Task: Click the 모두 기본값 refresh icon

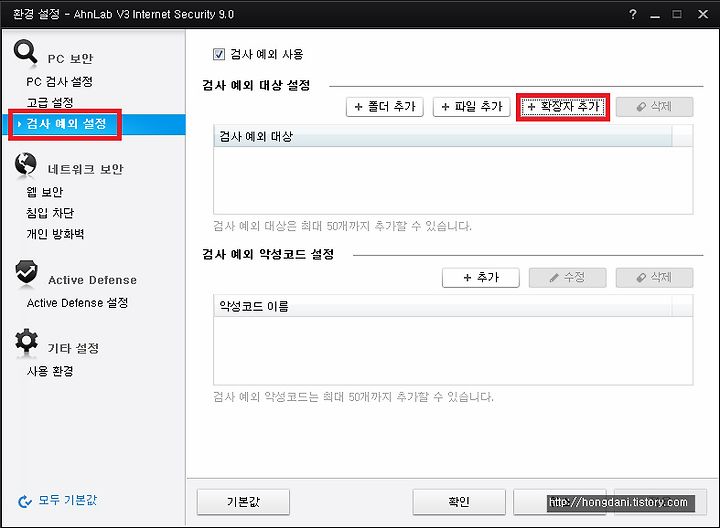Action: 24,501
